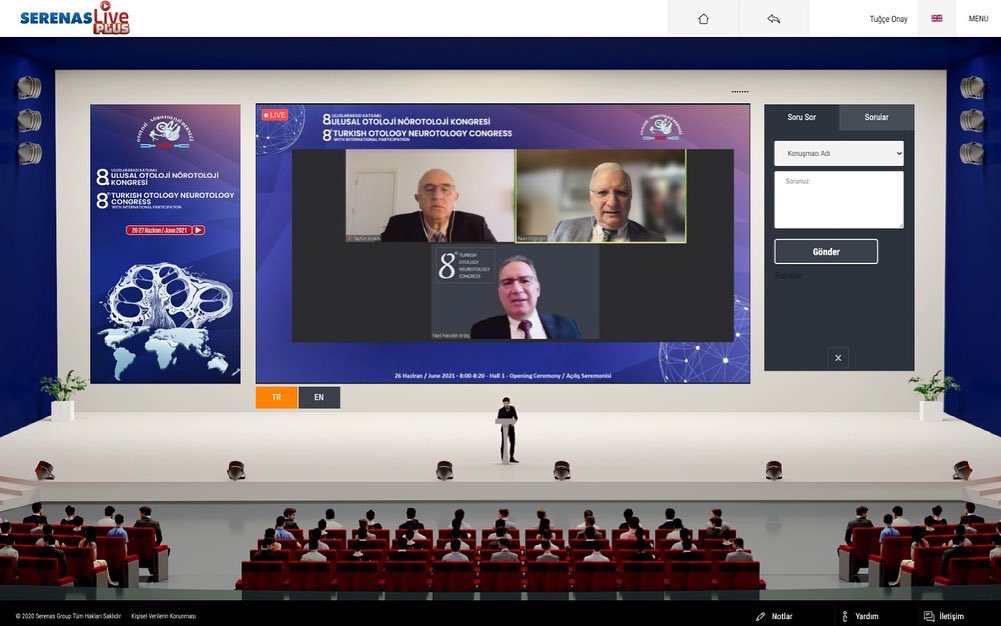Screen dimensions: 1001x626
Task: Click the LIVE indicator badge
Action: [275, 115]
